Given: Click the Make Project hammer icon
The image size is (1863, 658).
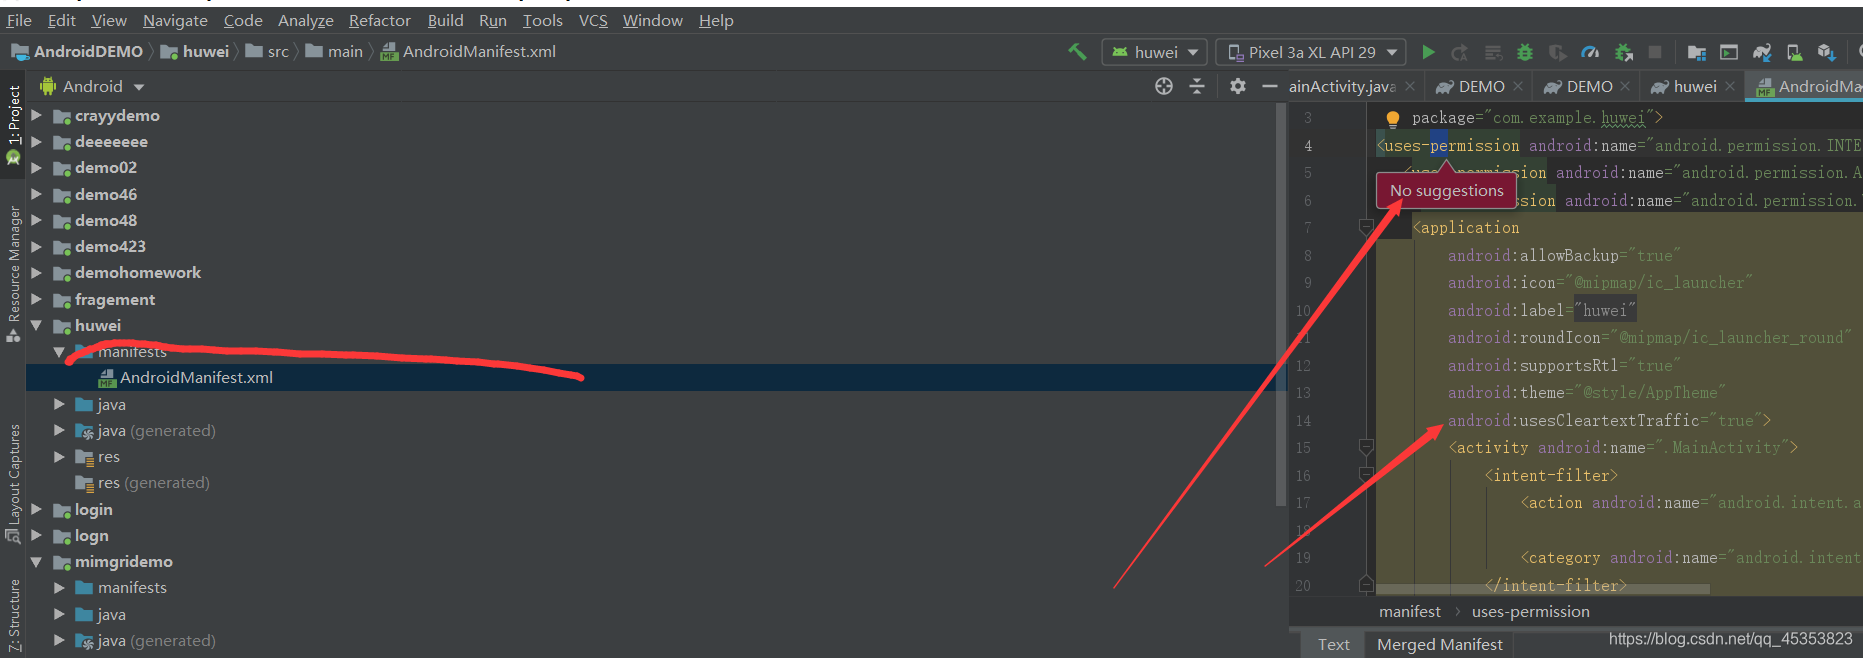Looking at the screenshot, I should tap(1077, 51).
